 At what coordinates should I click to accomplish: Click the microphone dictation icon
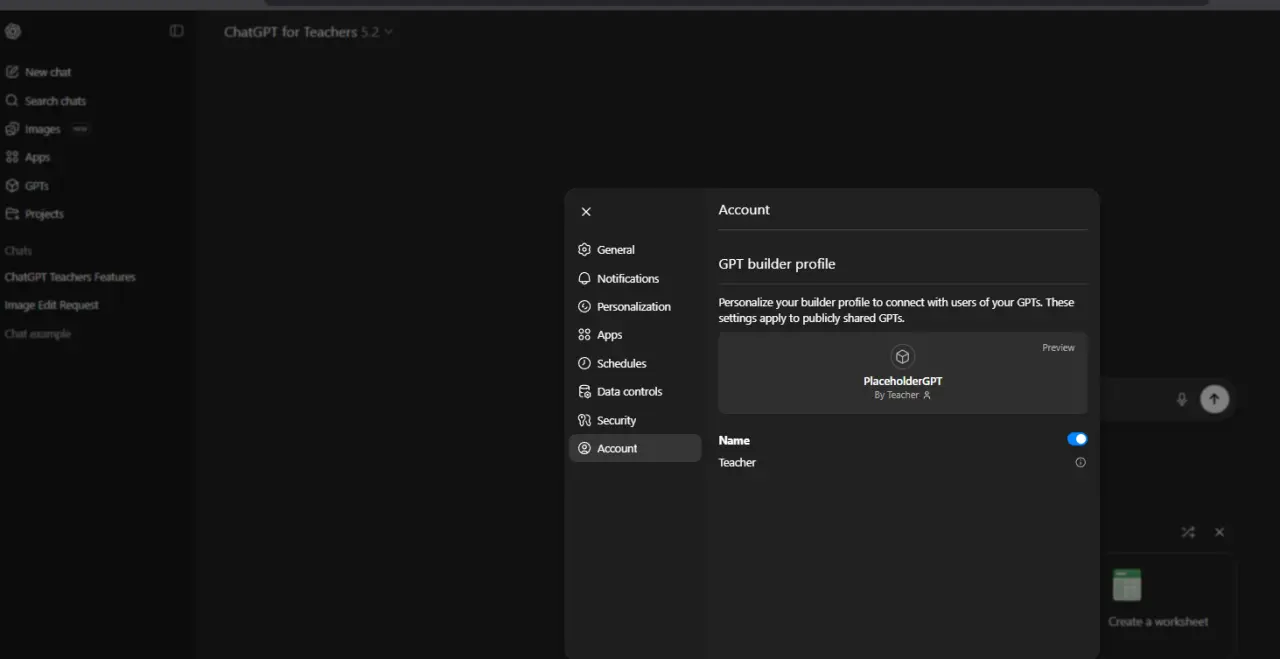click(x=1181, y=399)
